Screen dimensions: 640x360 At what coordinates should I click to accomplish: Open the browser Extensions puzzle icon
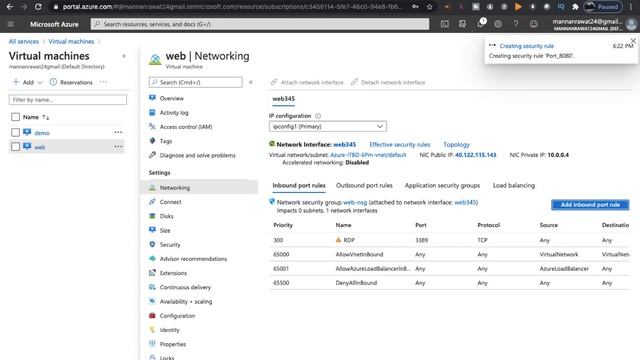(x=575, y=7)
